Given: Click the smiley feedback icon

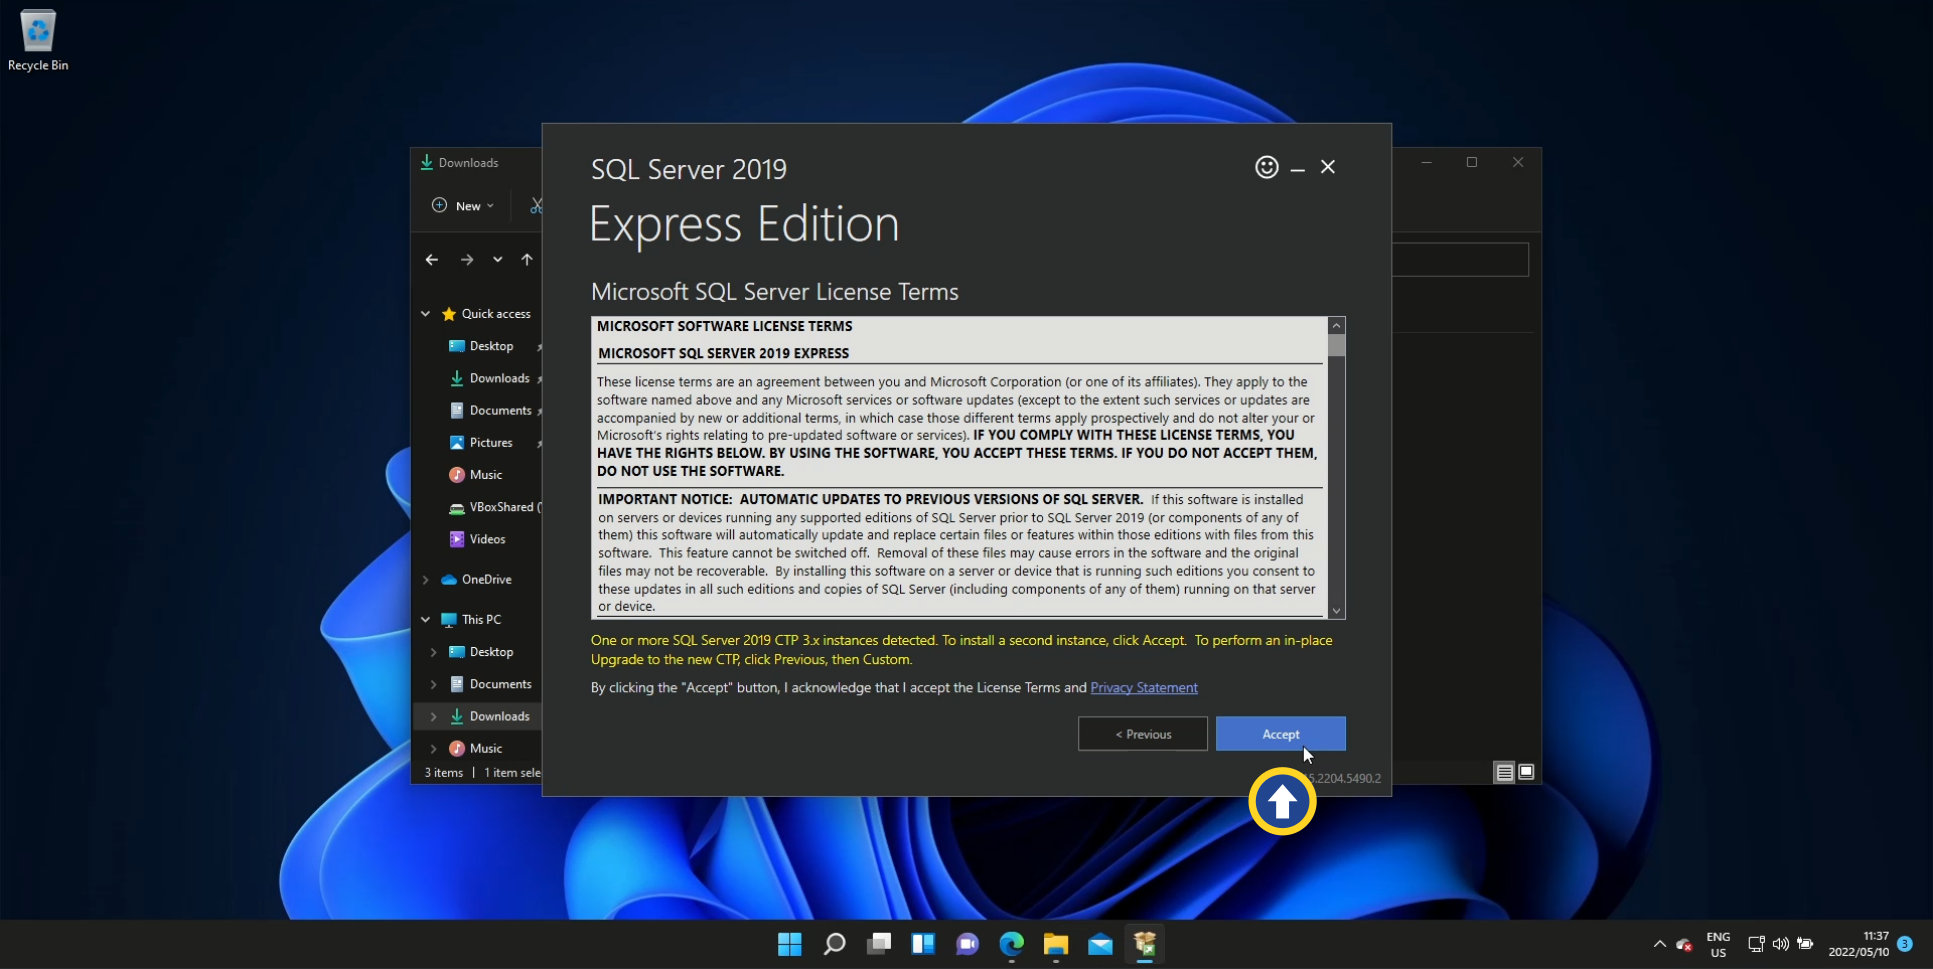Looking at the screenshot, I should click(x=1267, y=167).
